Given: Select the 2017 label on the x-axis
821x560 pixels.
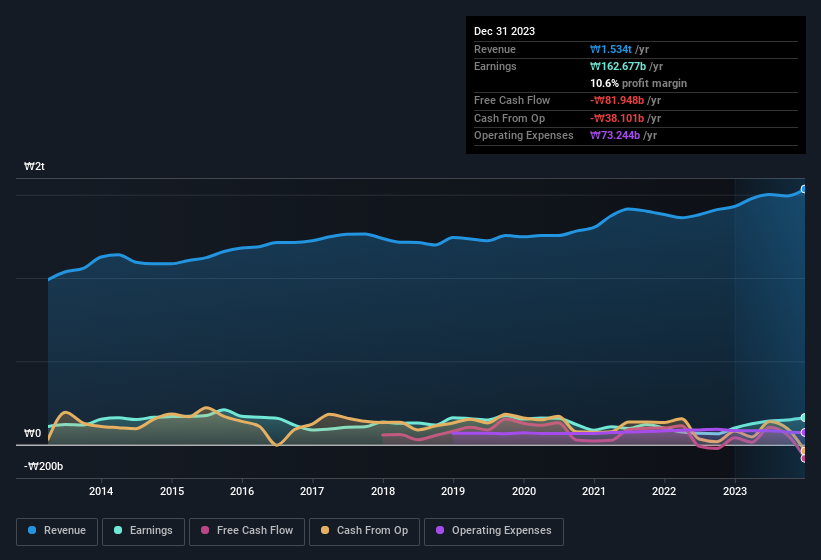Looking at the screenshot, I should pyautogui.click(x=312, y=491).
